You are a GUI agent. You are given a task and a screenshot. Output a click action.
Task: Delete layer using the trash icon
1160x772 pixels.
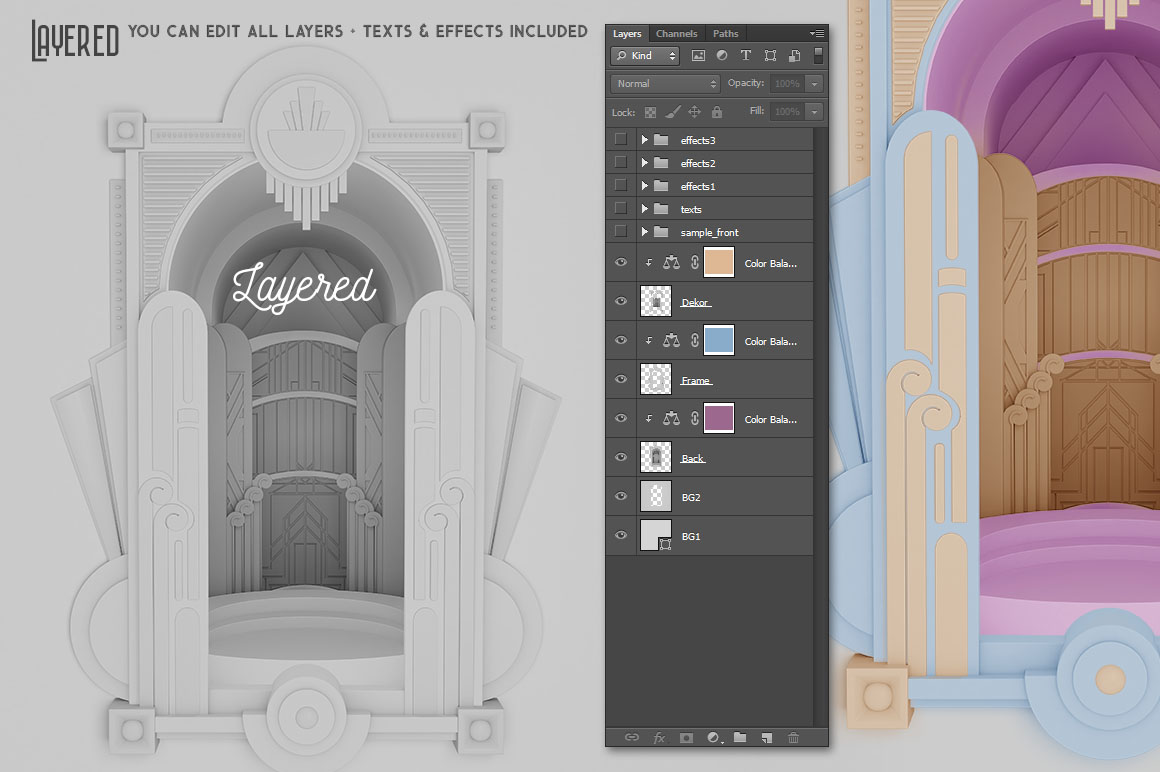pyautogui.click(x=794, y=737)
